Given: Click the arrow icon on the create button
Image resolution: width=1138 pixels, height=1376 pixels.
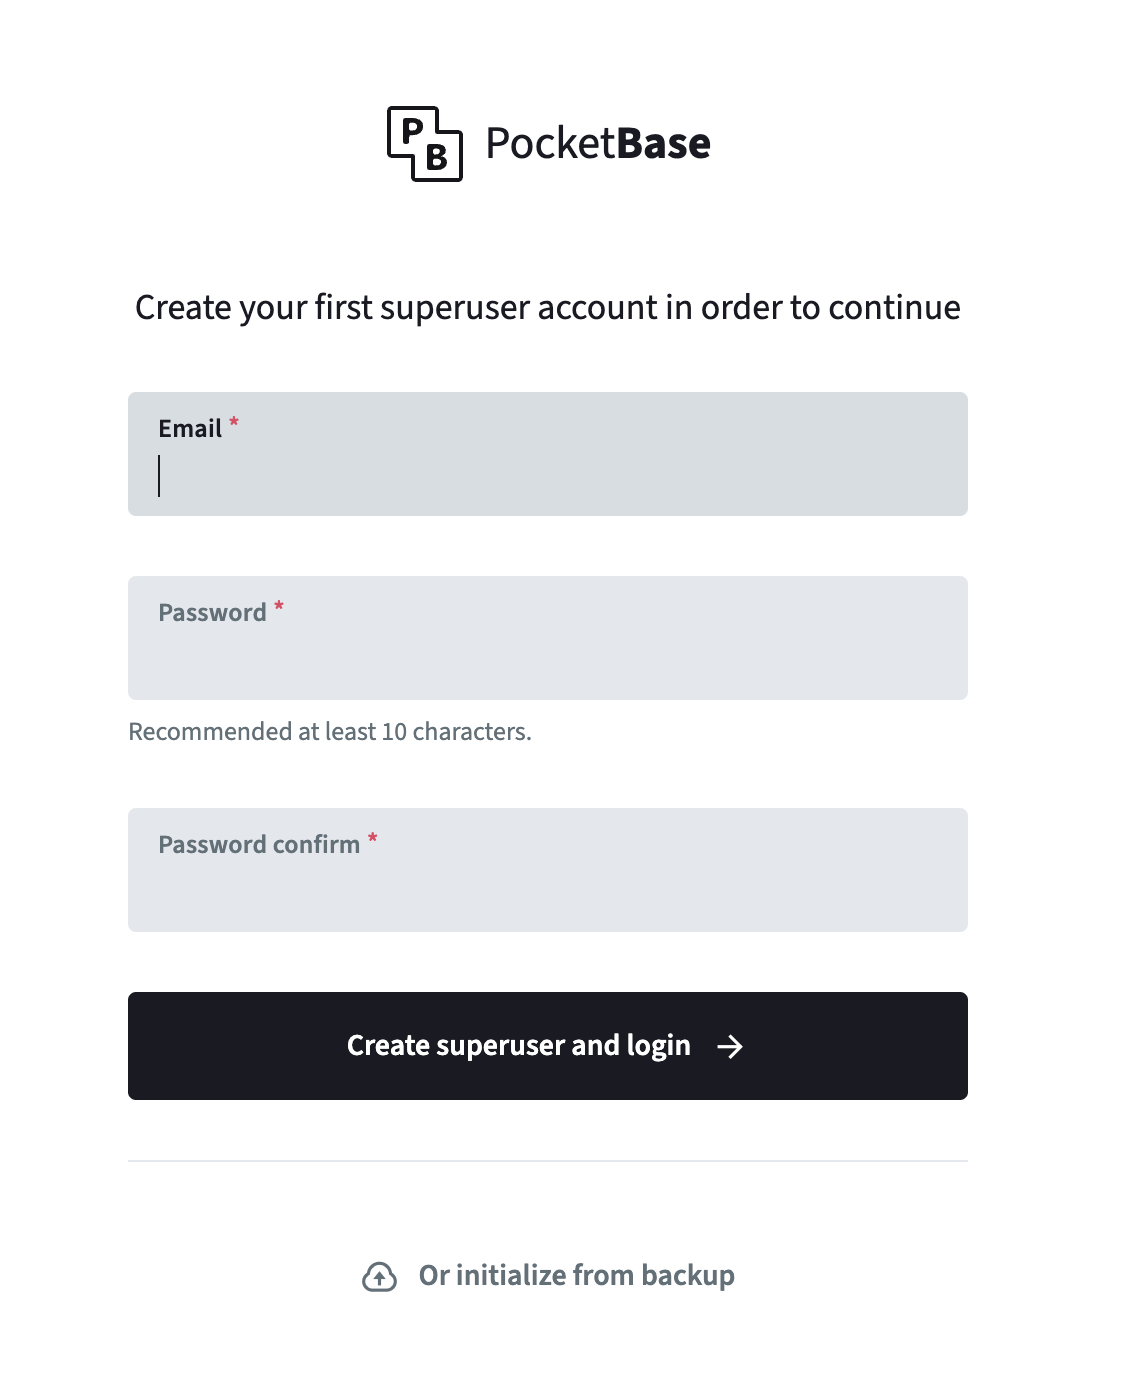Looking at the screenshot, I should click(730, 1046).
